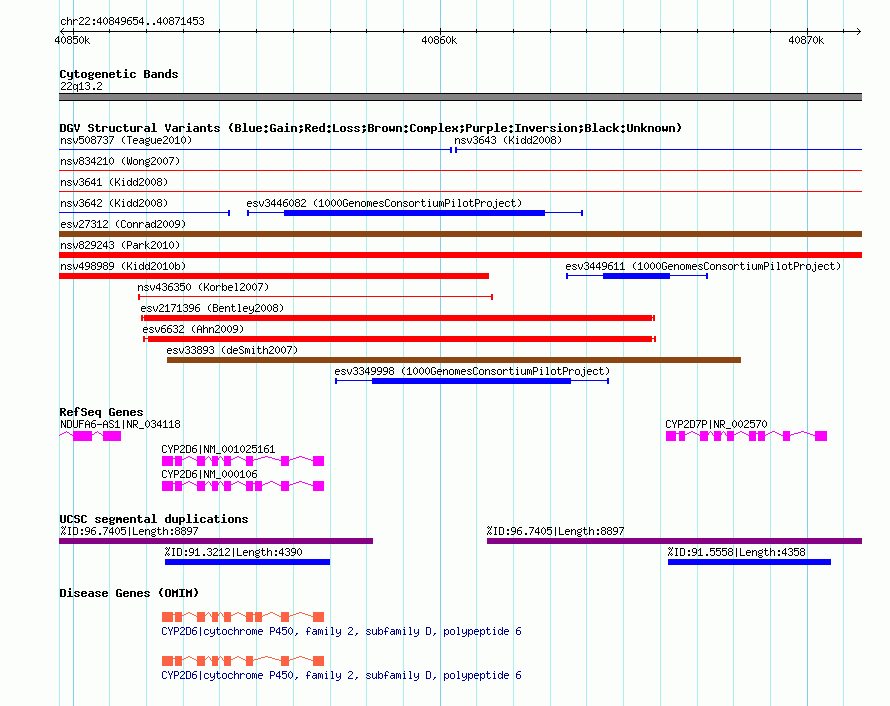Screen dimensions: 890x706
Task: Select the 22q13.2 cytogenetic band bar
Action: 460,97
